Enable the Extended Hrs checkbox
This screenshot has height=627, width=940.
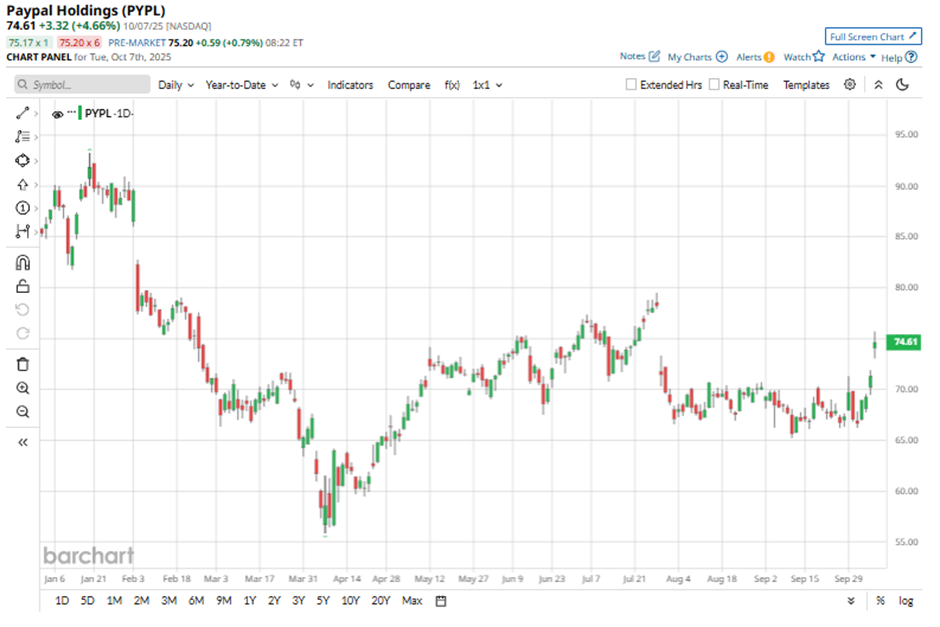tap(631, 85)
